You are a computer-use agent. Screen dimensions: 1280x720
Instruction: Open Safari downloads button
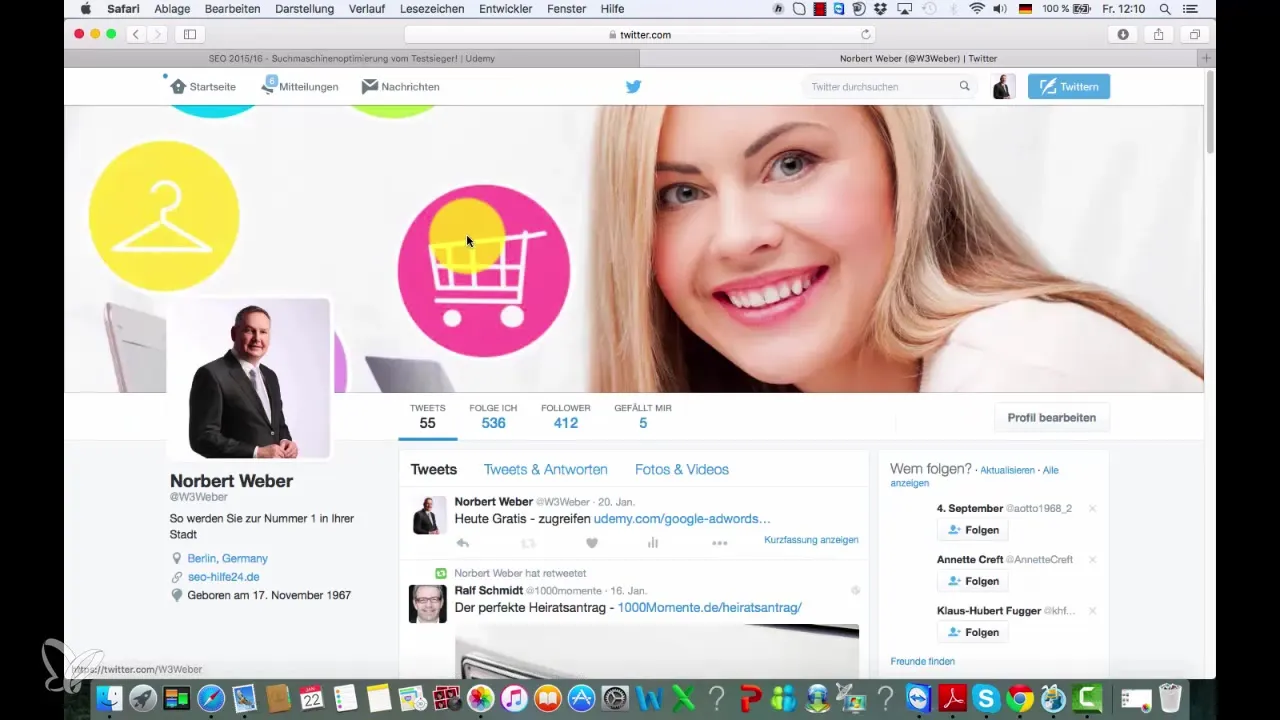click(1123, 34)
